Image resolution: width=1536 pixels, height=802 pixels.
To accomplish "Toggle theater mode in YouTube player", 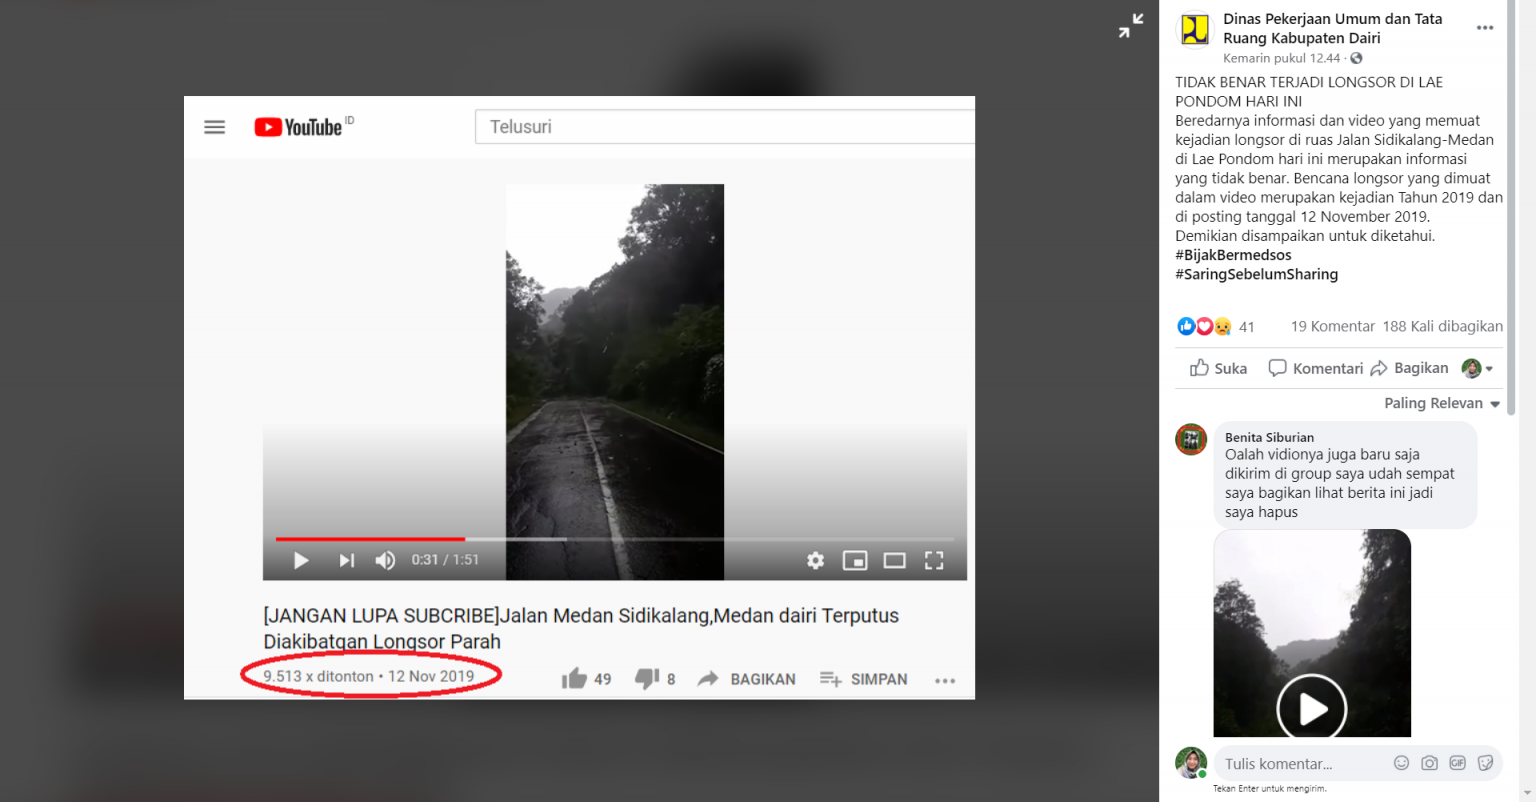I will (x=894, y=560).
